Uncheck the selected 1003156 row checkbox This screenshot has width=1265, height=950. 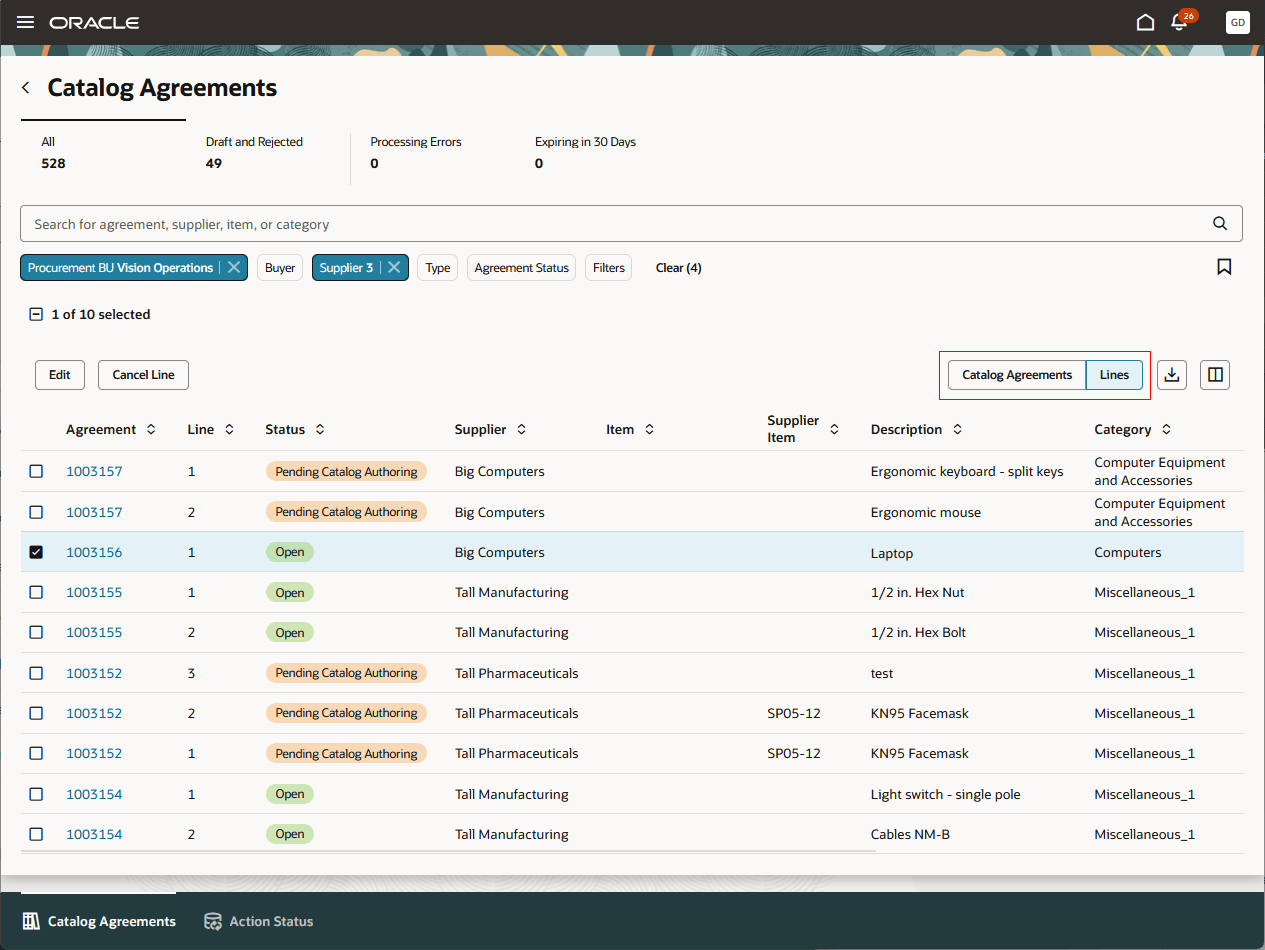tap(36, 552)
